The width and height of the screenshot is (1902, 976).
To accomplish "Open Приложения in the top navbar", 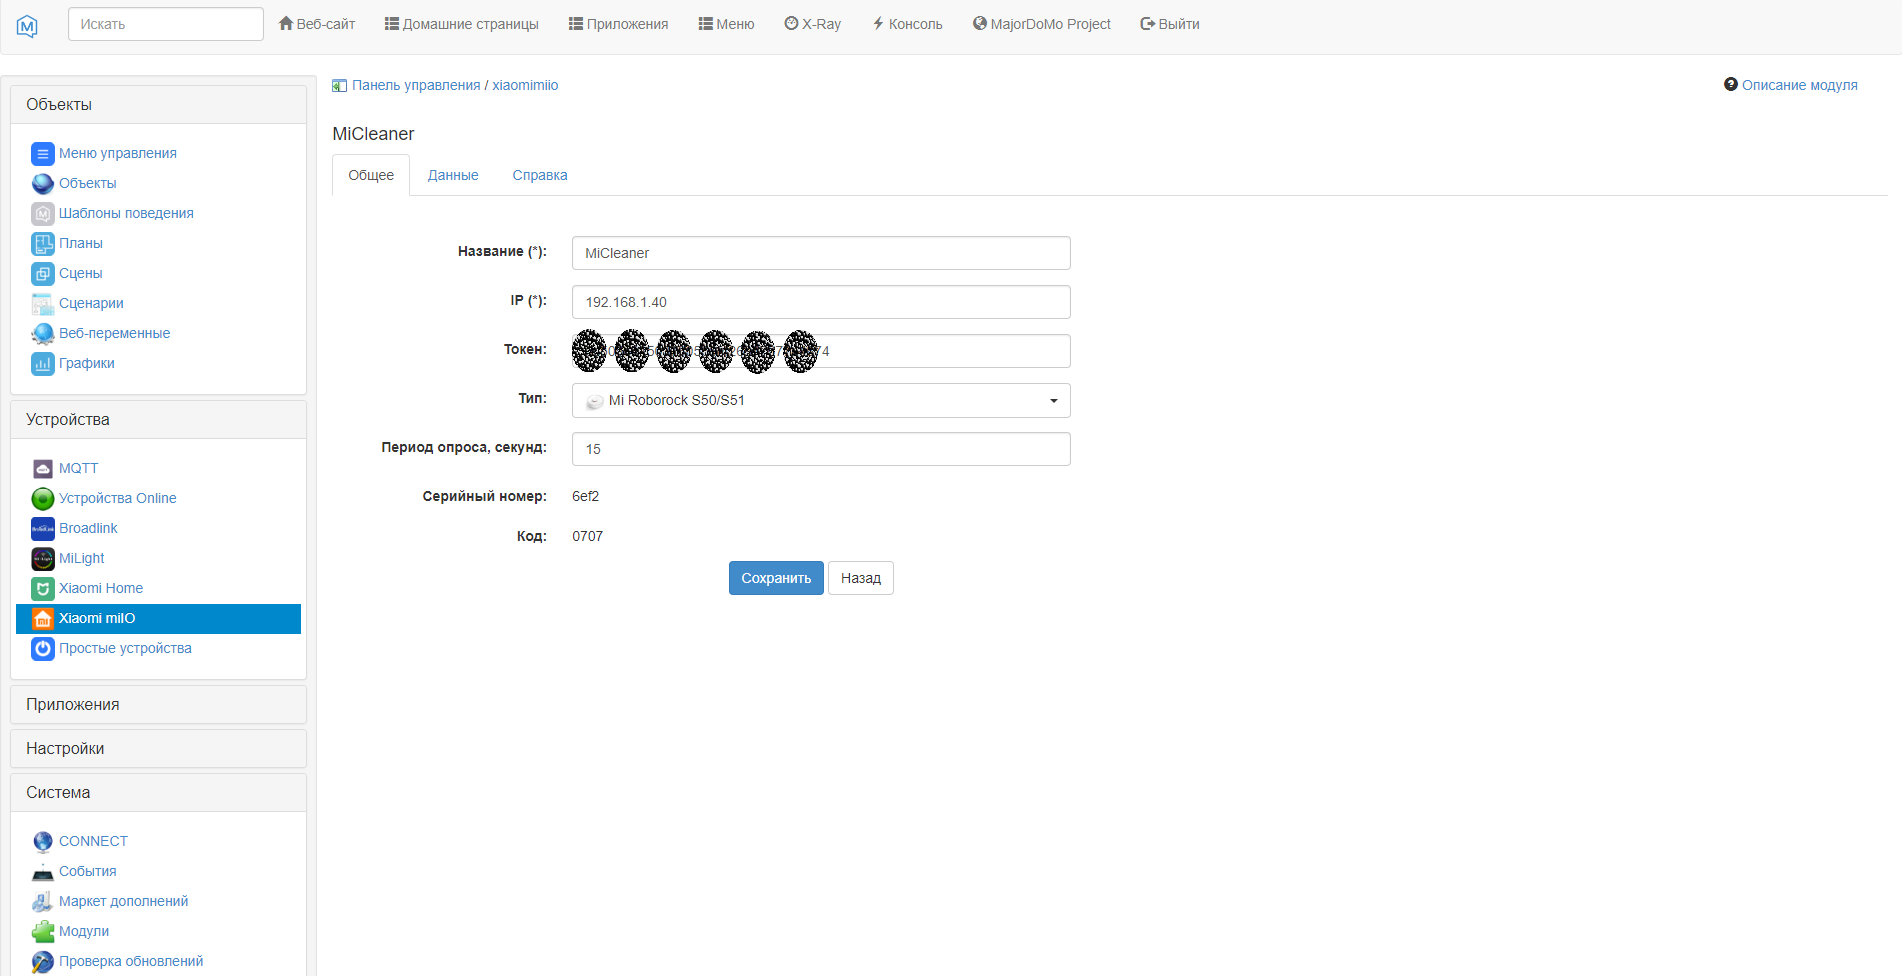I will [x=618, y=24].
